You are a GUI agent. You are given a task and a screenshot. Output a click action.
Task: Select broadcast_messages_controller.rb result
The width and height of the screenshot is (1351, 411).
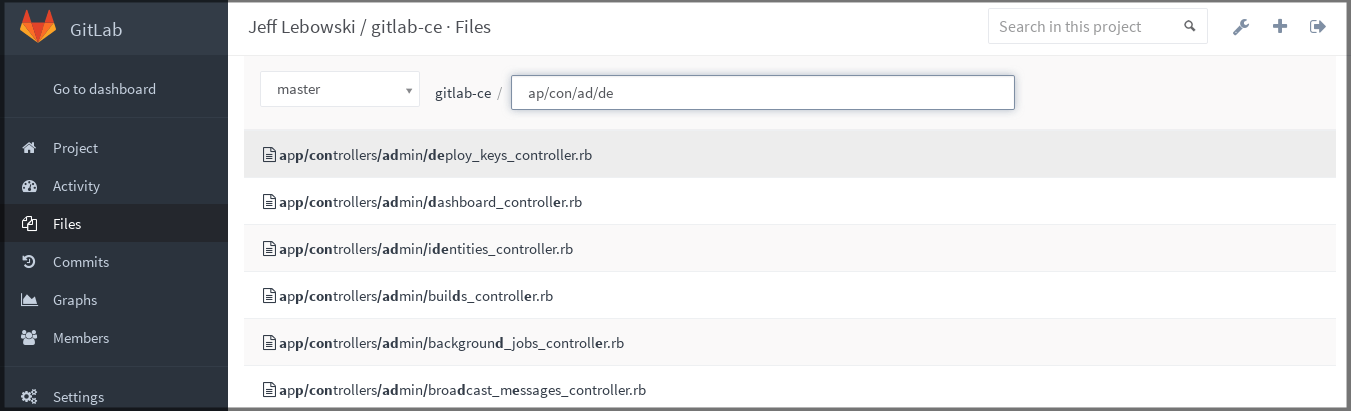pyautogui.click(x=462, y=390)
